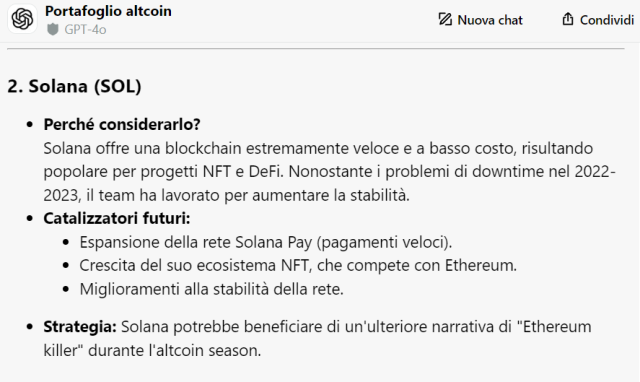This screenshot has width=640, height=382.
Task: Click the bullet point before Strategia
Action: point(29,327)
